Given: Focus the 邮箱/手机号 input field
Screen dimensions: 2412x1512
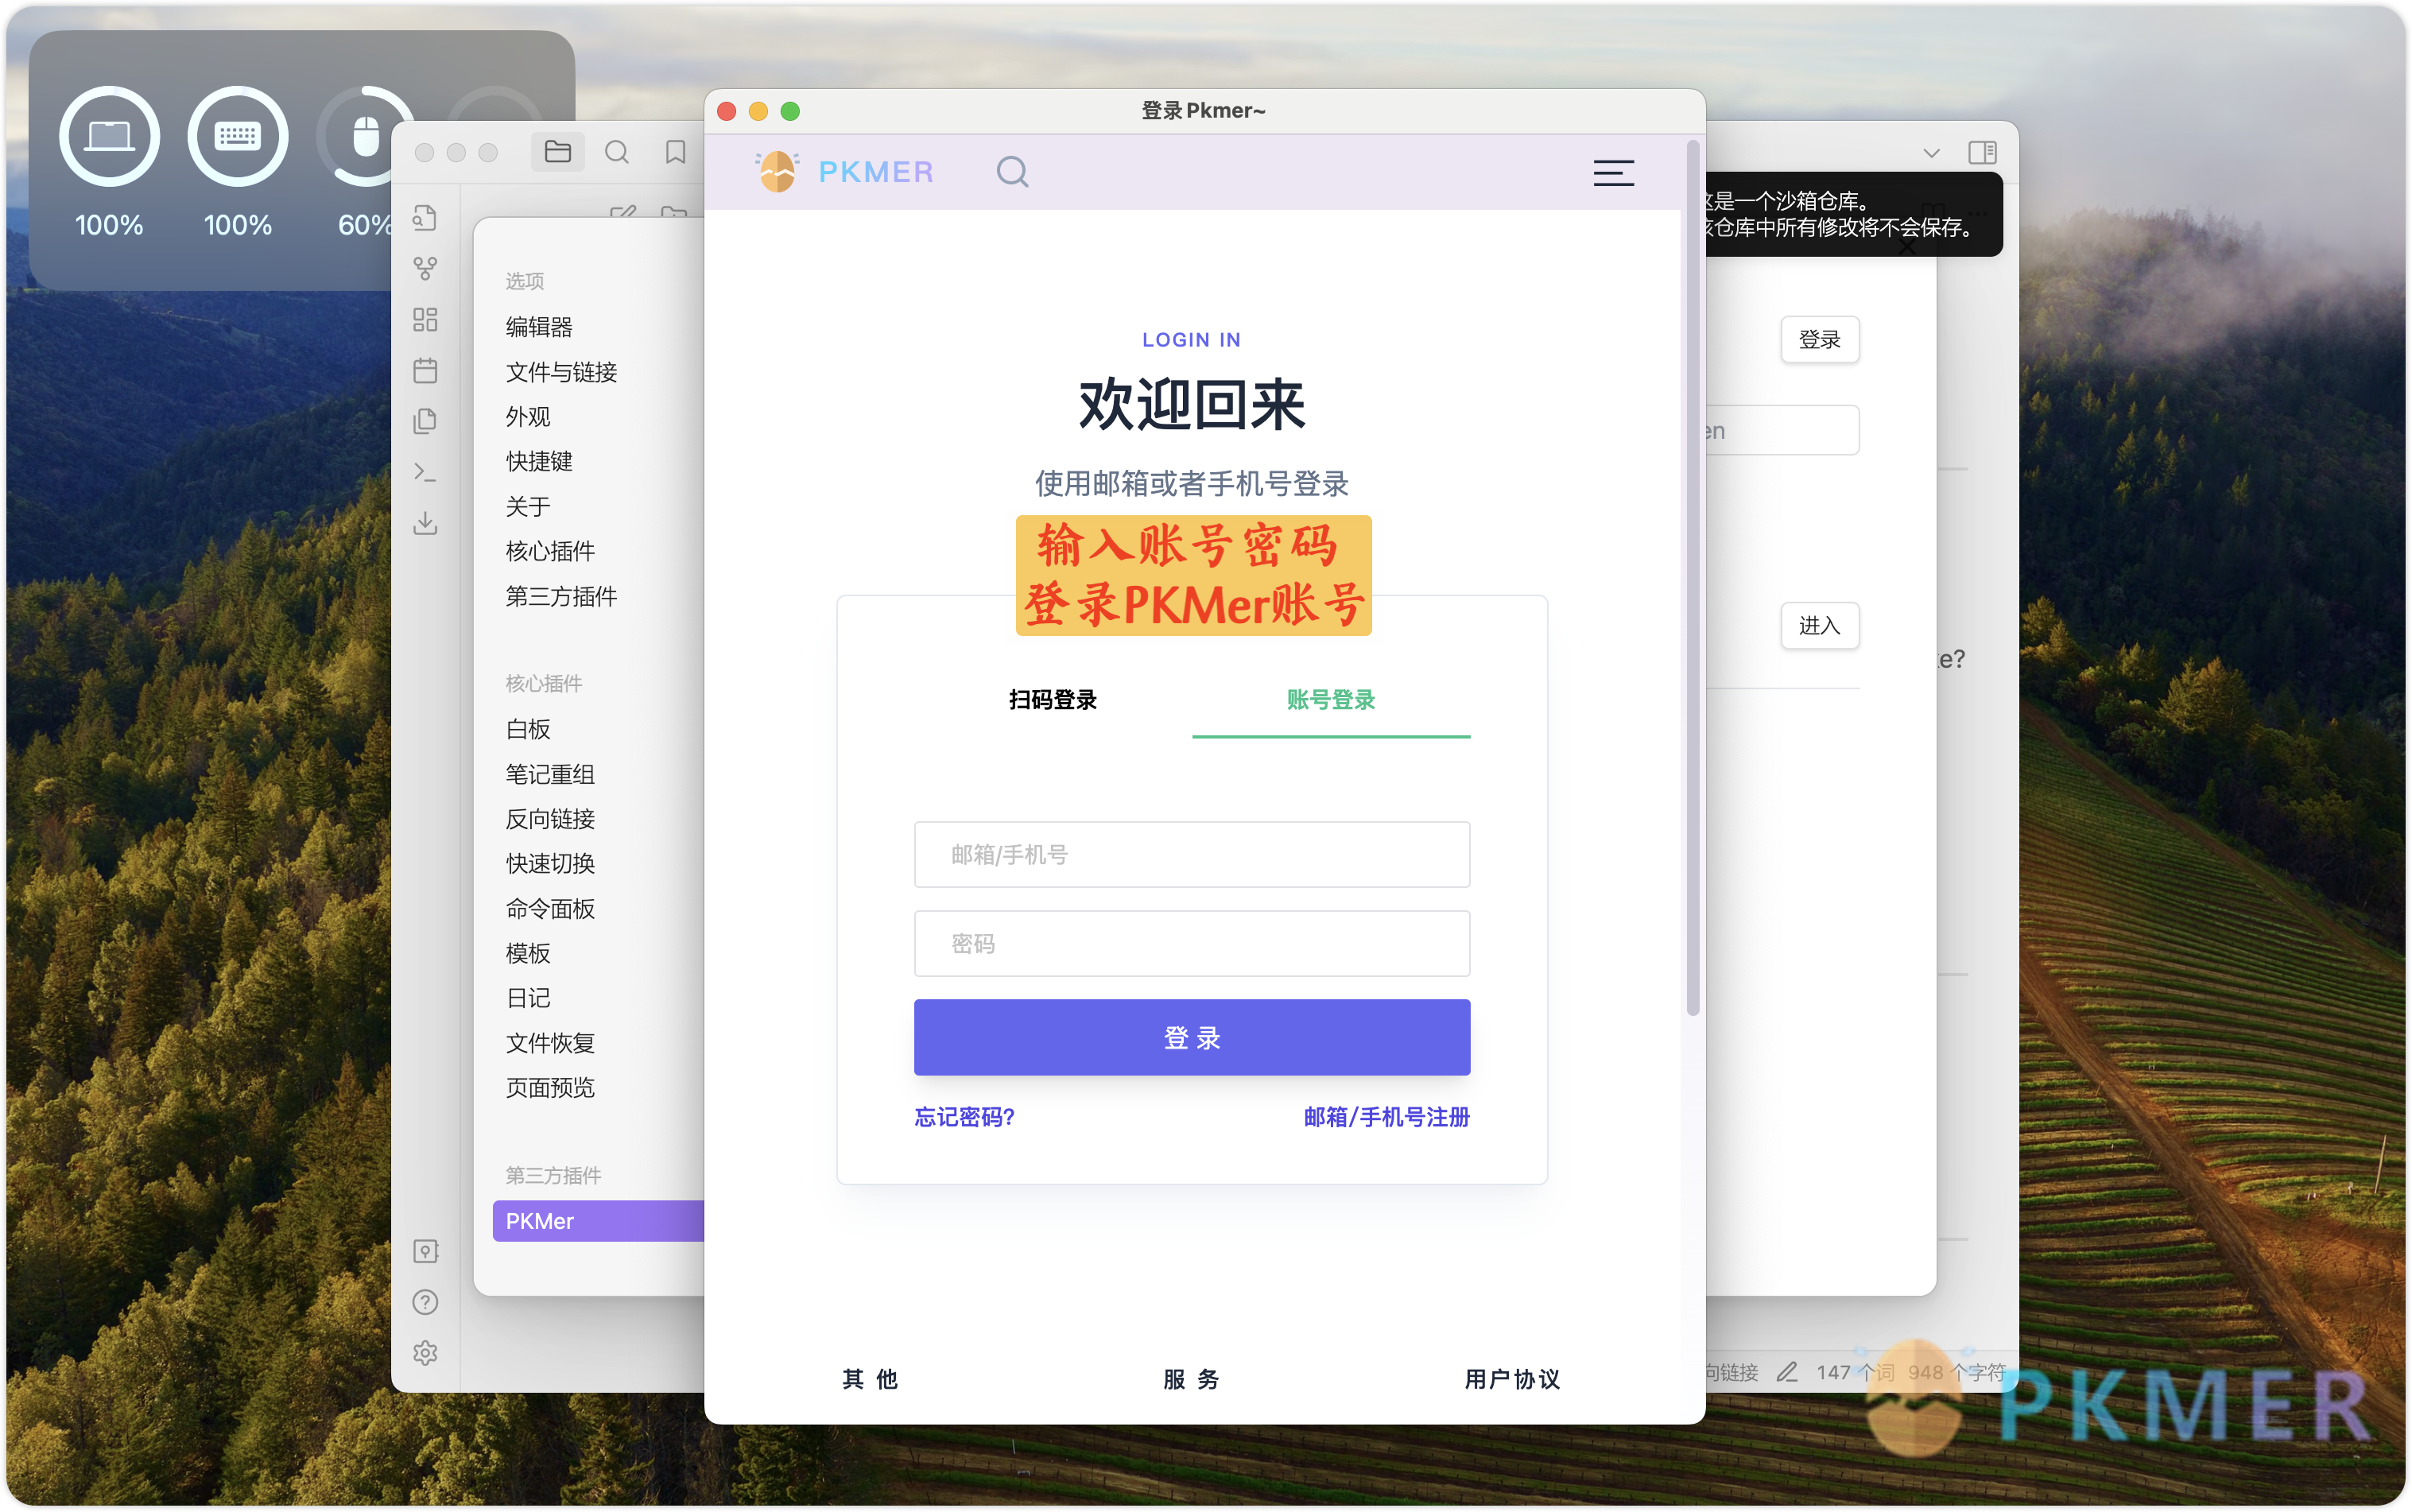Looking at the screenshot, I should pos(1191,854).
